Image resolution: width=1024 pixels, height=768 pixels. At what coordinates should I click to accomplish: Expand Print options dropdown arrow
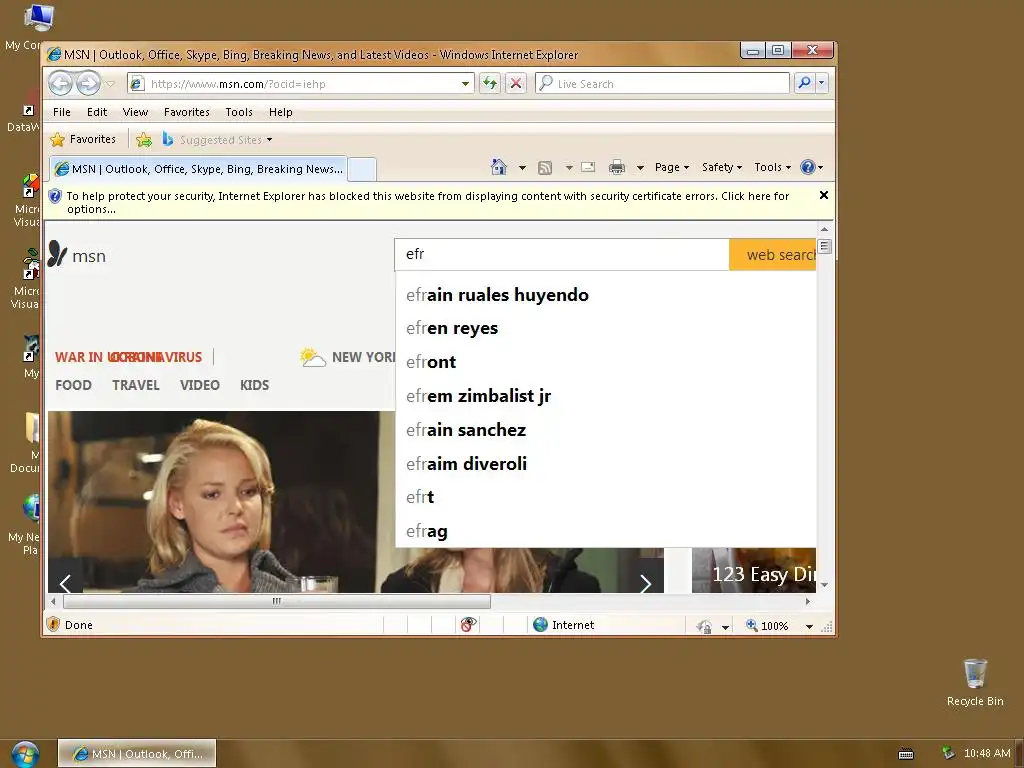click(640, 168)
